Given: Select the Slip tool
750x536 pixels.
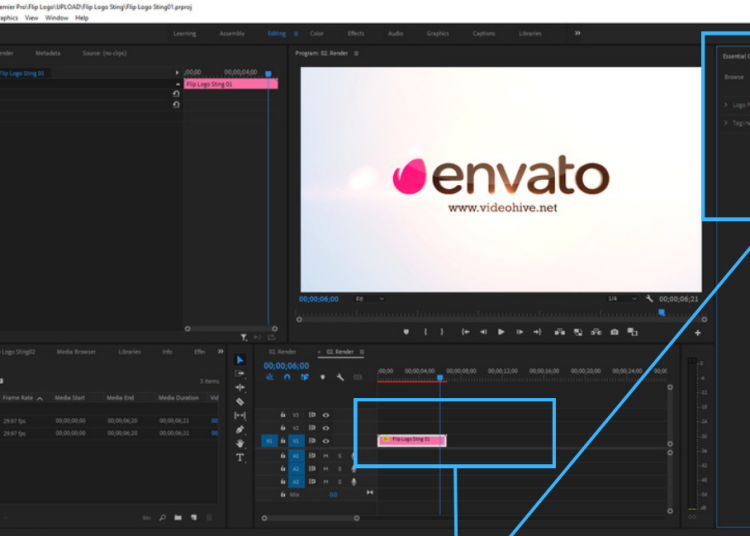Looking at the screenshot, I should click(x=240, y=416).
